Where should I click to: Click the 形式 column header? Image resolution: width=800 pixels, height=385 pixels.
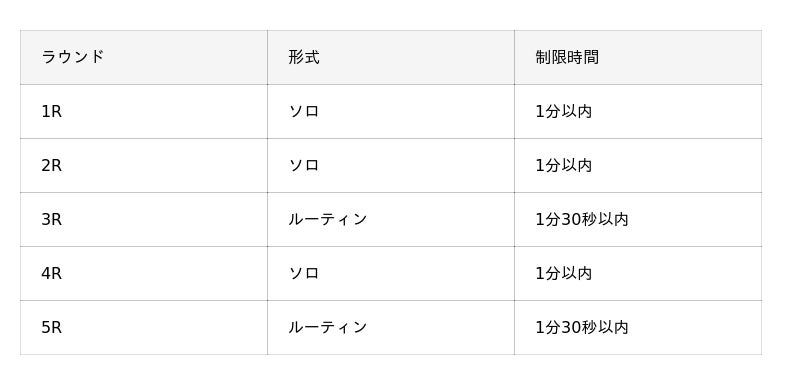[391, 57]
